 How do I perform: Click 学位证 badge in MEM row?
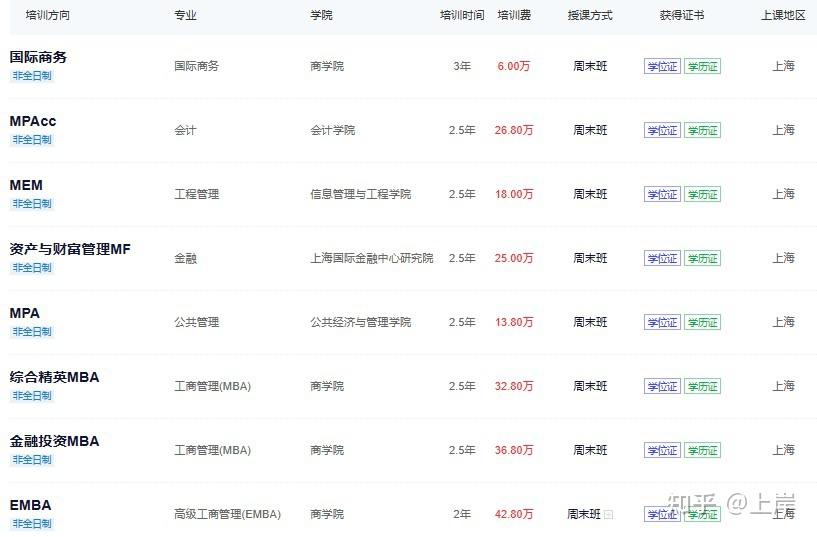point(662,194)
